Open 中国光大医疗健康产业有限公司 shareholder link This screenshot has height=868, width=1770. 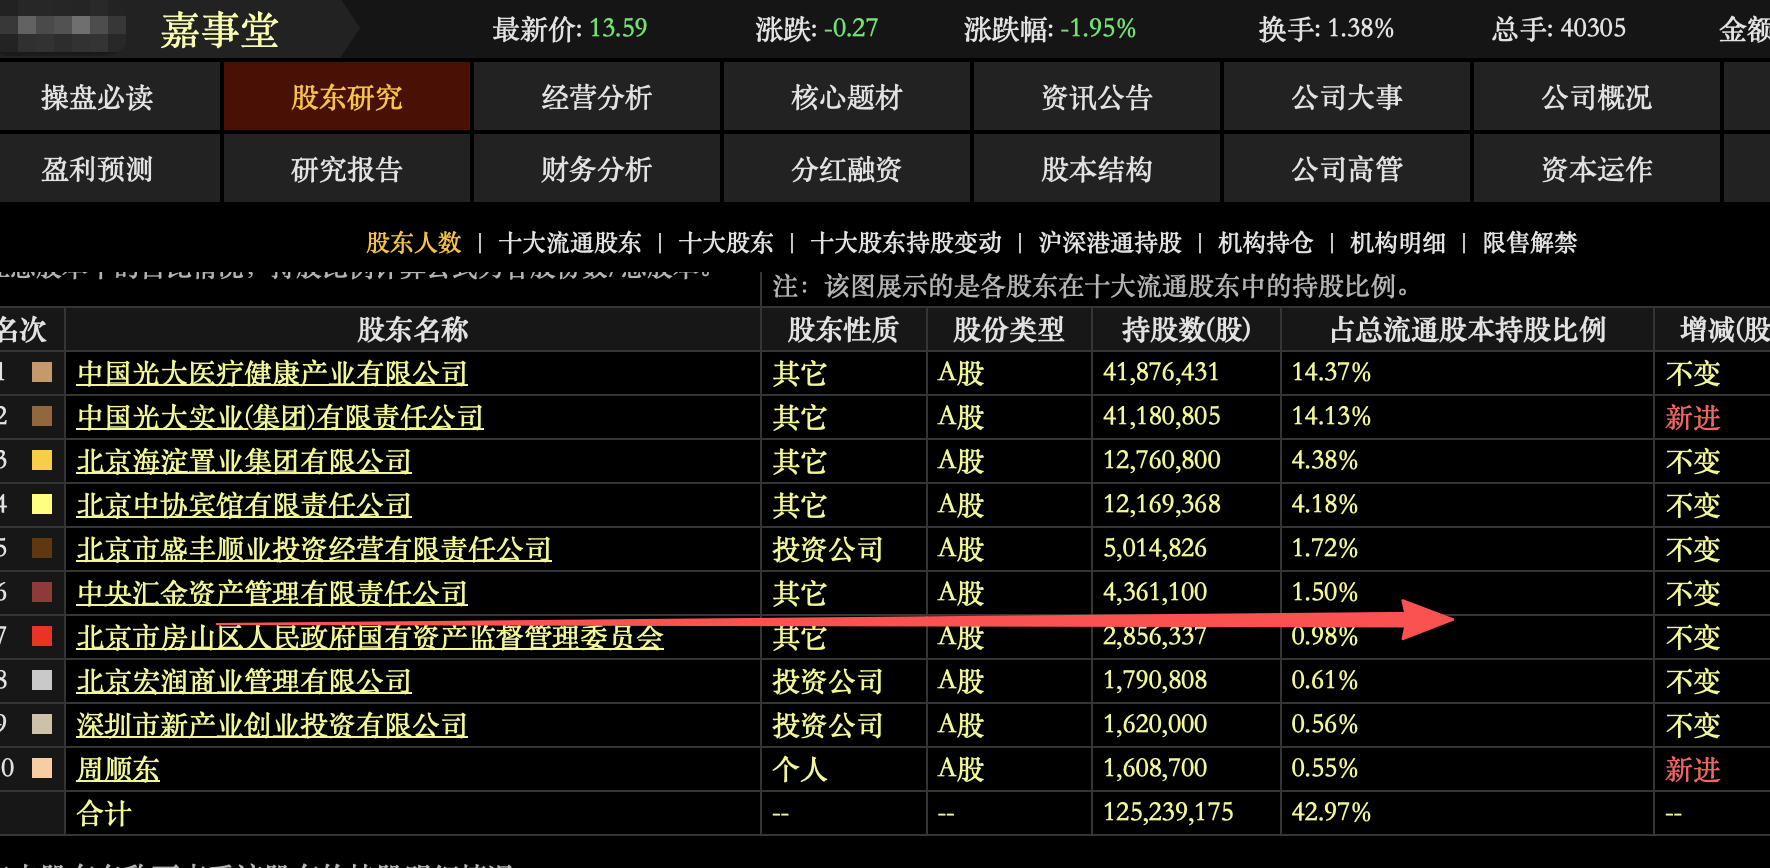(x=272, y=373)
